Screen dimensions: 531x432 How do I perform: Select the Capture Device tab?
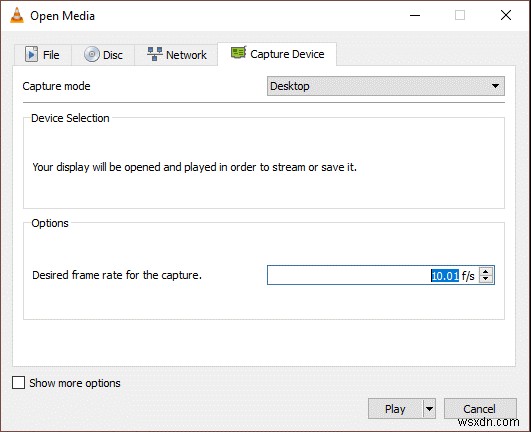277,54
